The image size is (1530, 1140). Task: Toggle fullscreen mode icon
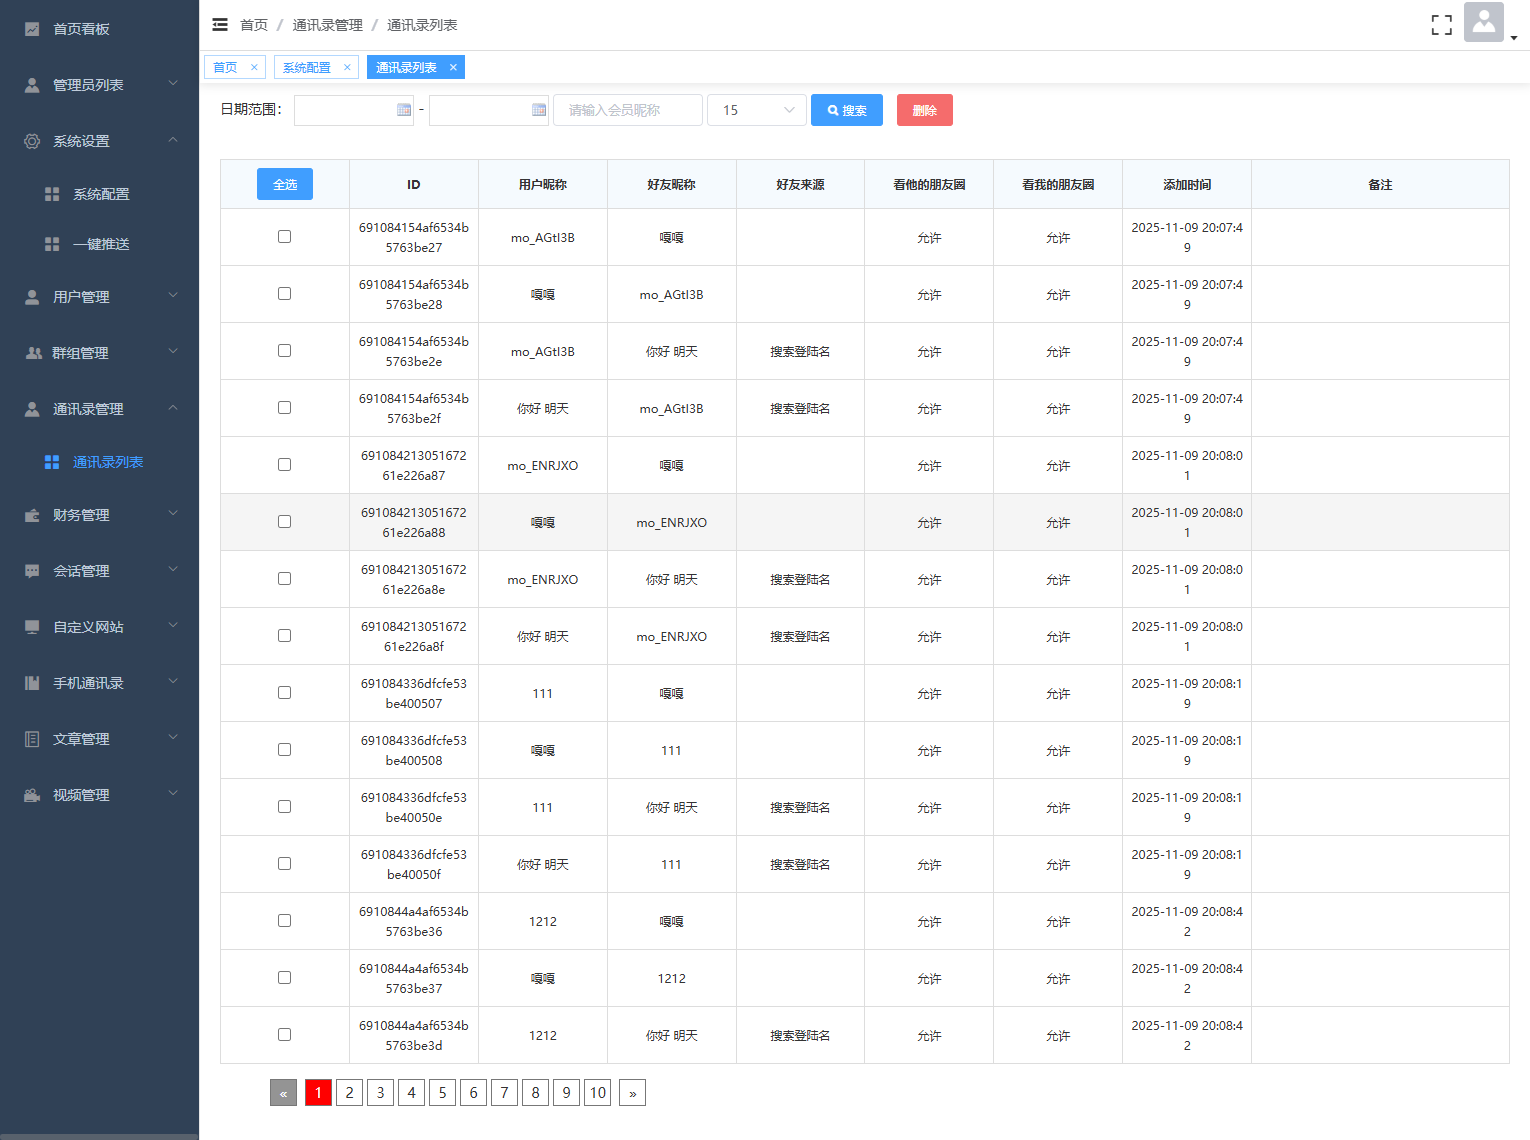[1441, 25]
